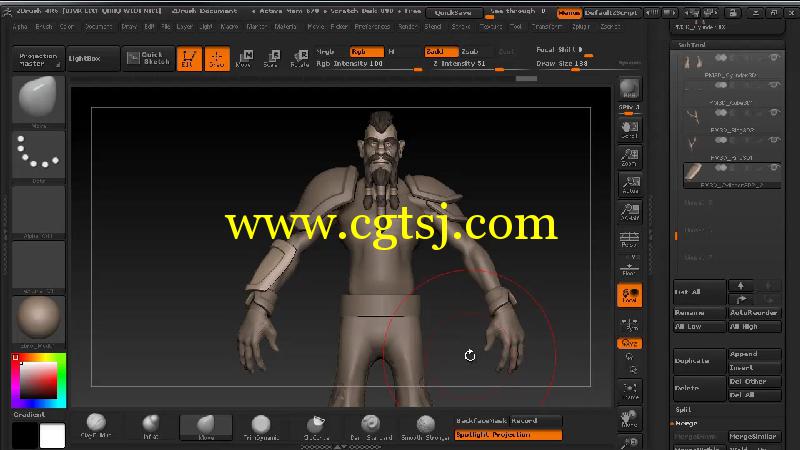
Task: Open the Dots stroke type picker
Action: pyautogui.click(x=38, y=156)
